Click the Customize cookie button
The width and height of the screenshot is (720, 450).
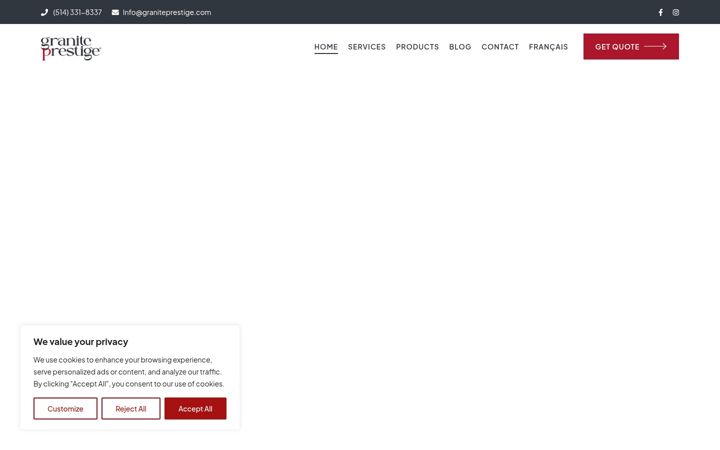coord(65,408)
